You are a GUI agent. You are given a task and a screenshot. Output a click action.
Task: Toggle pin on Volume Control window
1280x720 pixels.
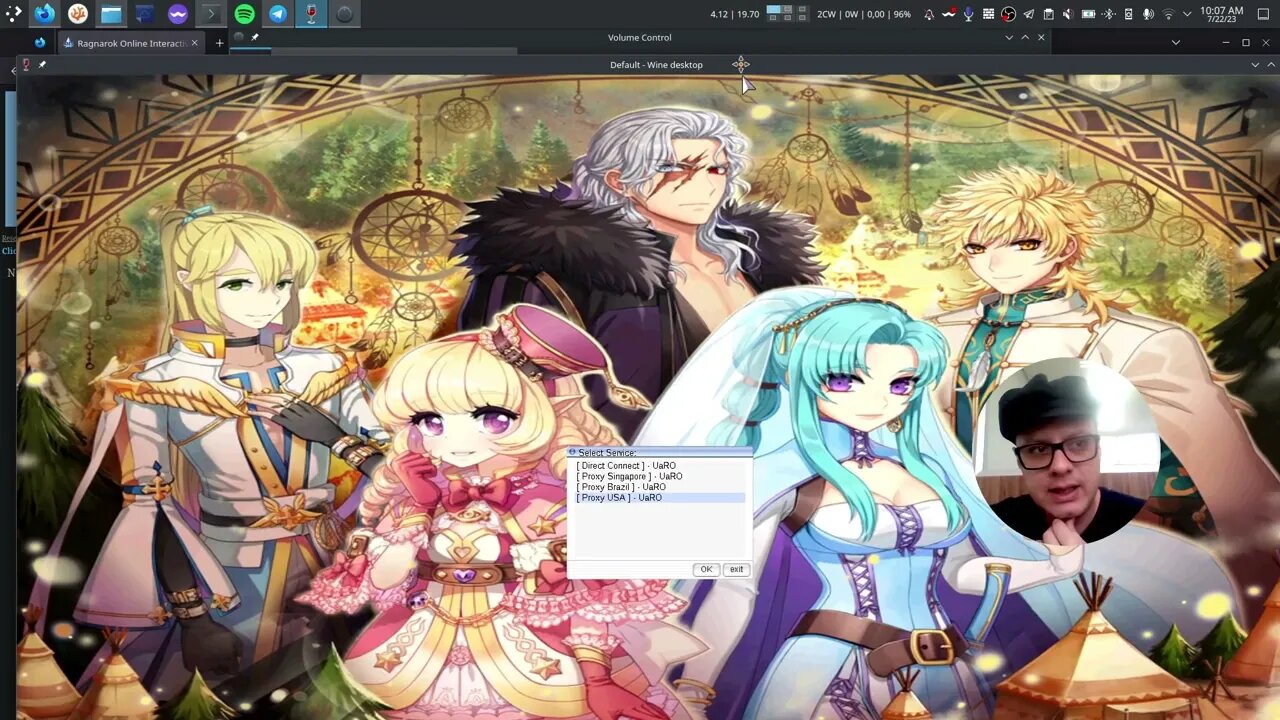coord(254,37)
